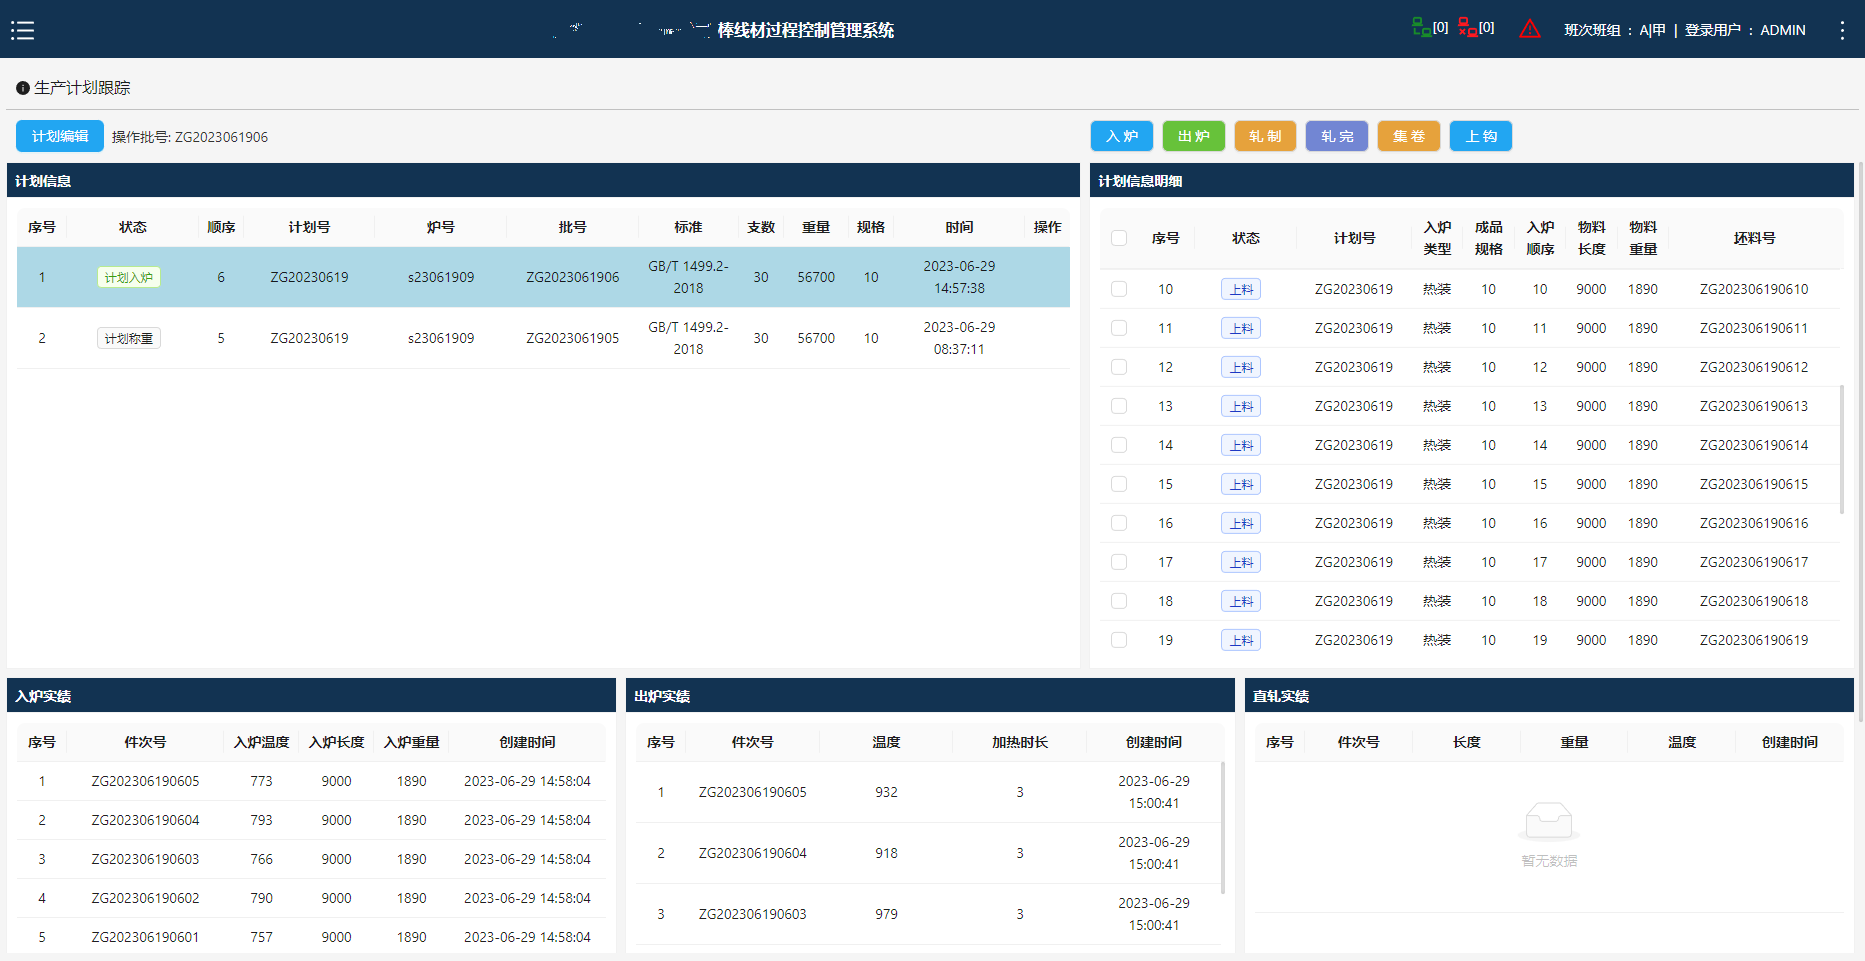This screenshot has width=1865, height=961.
Task: Click the 炉号 column header in 计划信息 table
Action: point(441,227)
